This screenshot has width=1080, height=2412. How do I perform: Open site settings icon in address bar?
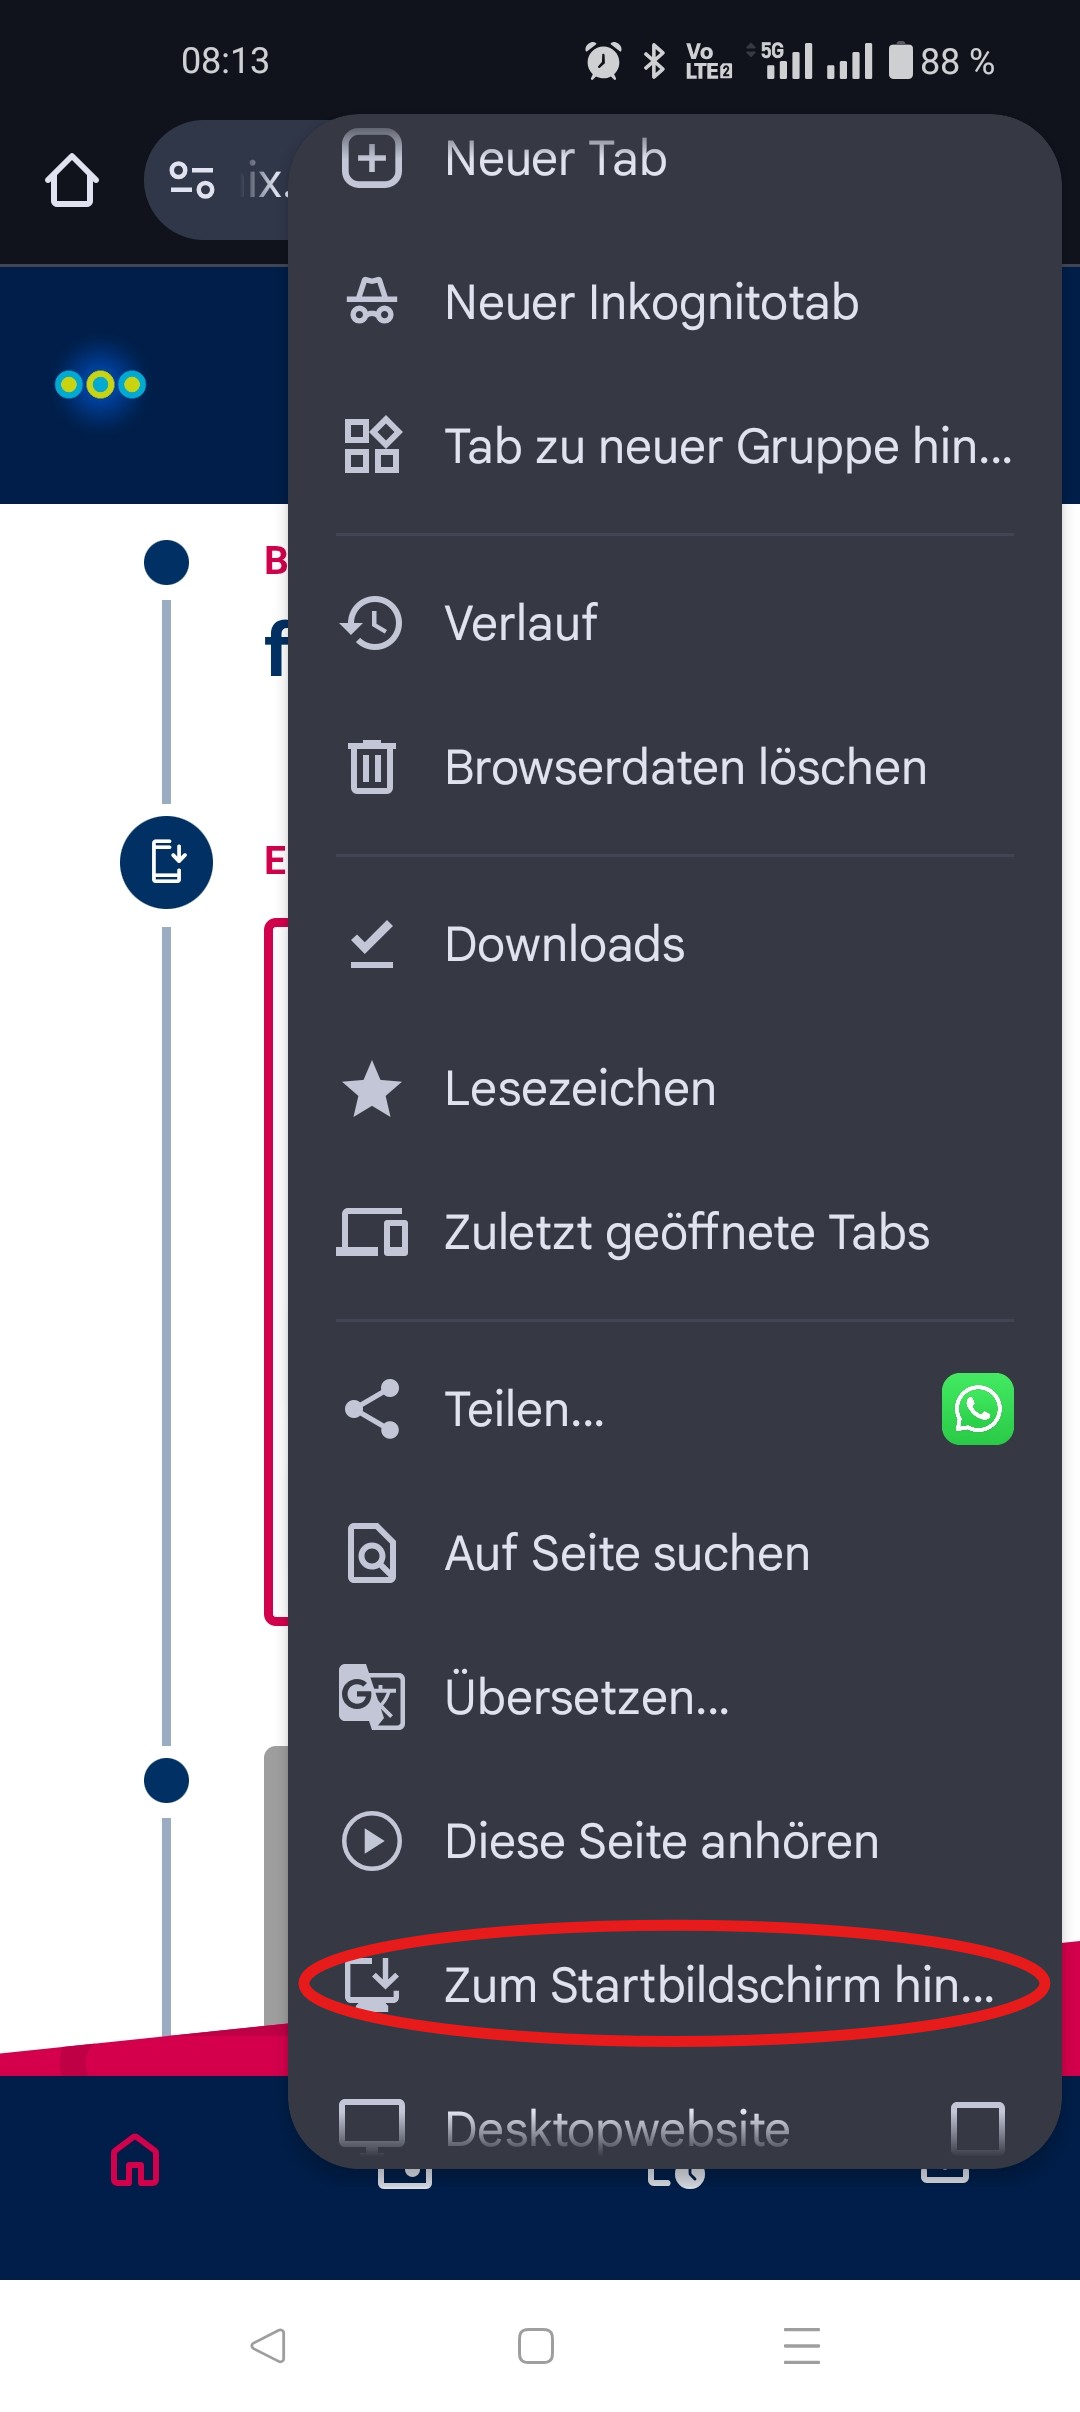coord(192,181)
